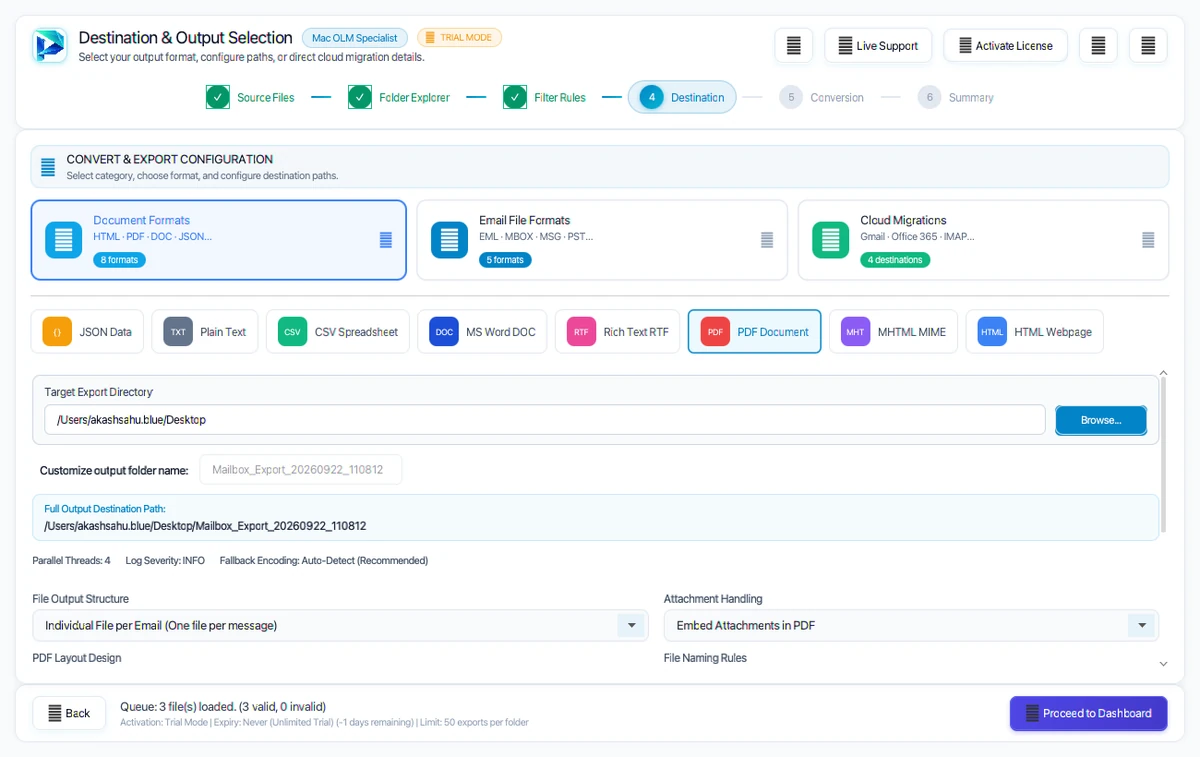Click the down chevron below the settings scrollbar
1200x757 pixels.
[1163, 664]
